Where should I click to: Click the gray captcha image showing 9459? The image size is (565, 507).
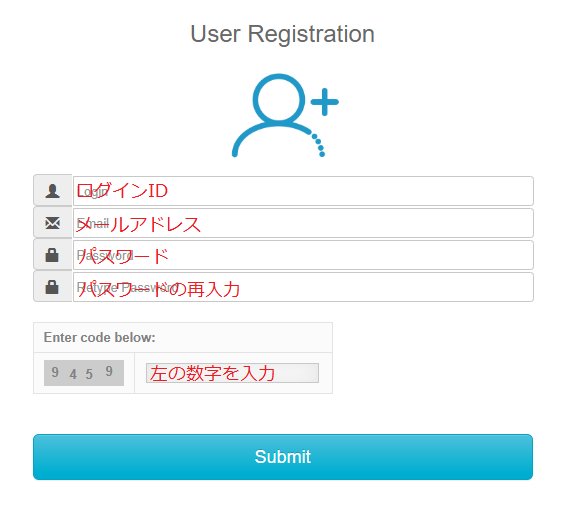[84, 373]
